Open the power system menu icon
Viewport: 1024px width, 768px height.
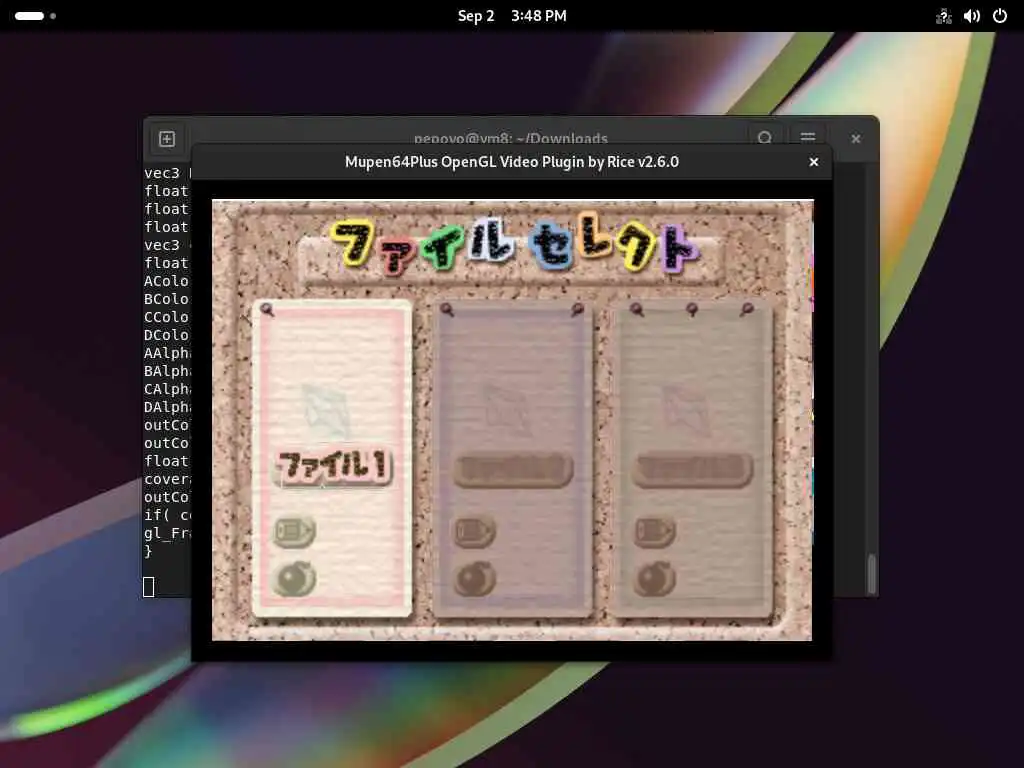[1000, 16]
